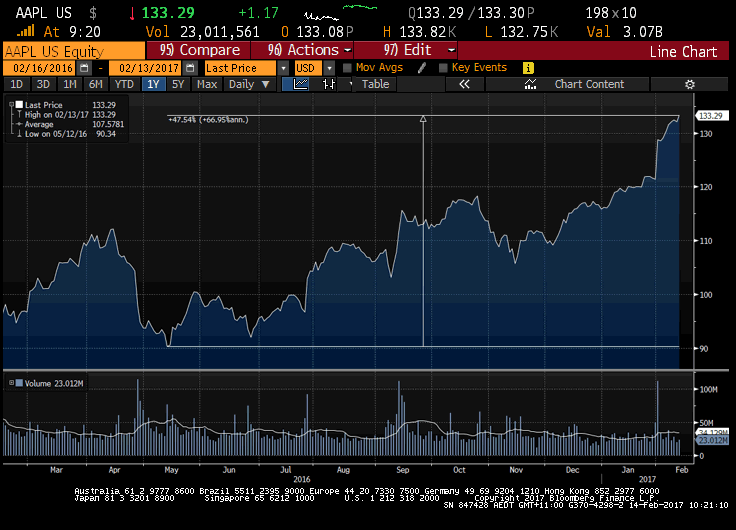Toggle the Last Price legend color box

point(19,105)
